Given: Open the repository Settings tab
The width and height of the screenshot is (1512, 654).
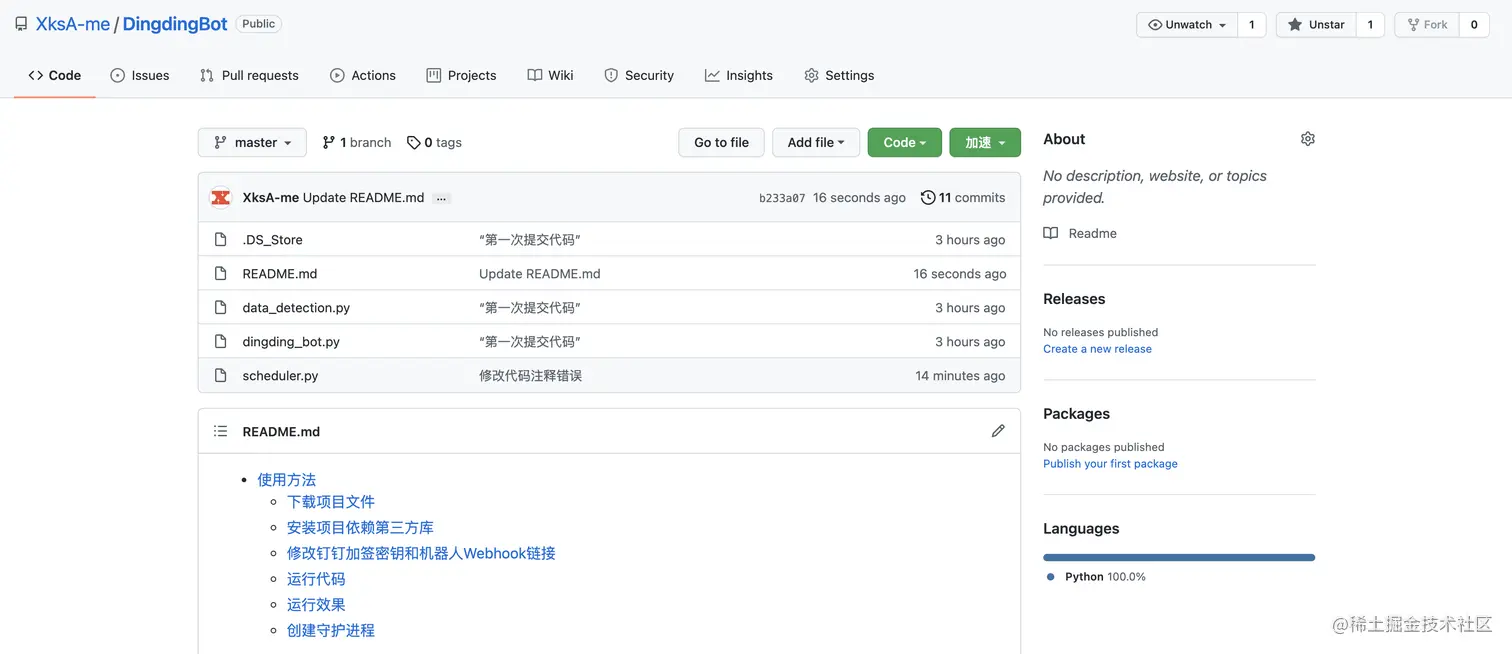Looking at the screenshot, I should pos(839,75).
